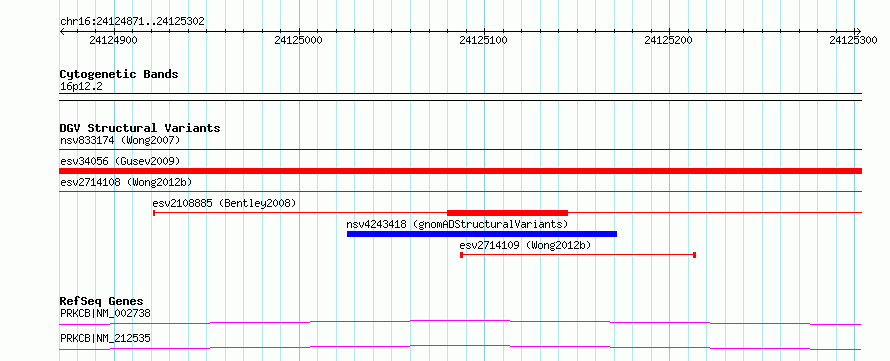
Task: Click the esv2714108 (Wong2012b) variant label
Action: [126, 182]
